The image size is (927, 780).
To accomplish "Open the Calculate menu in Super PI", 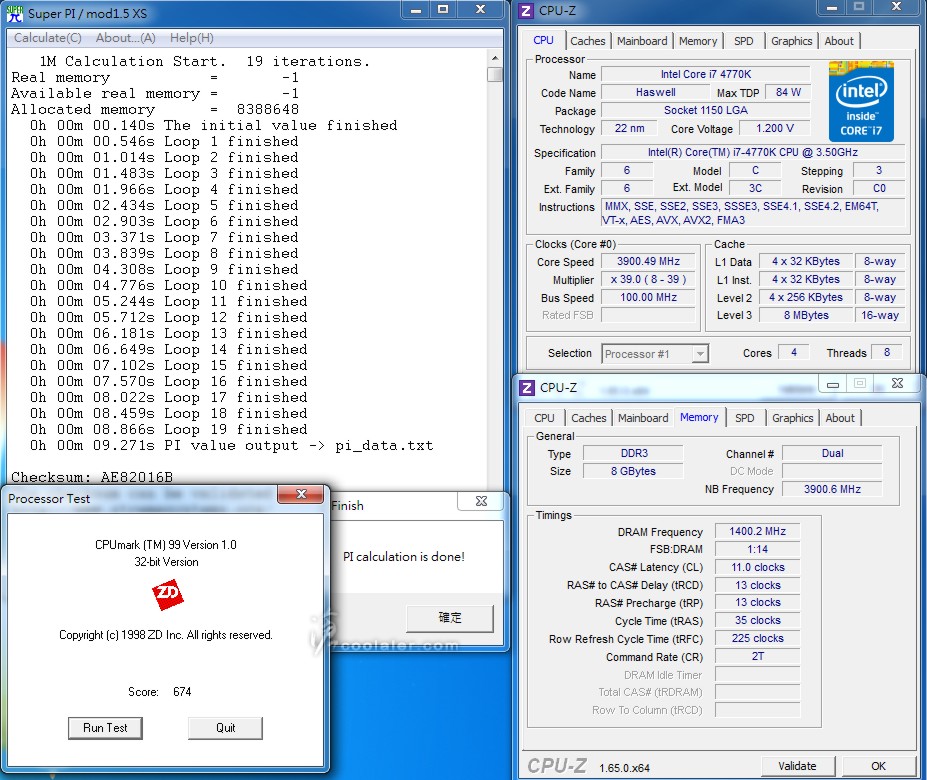I will [x=48, y=38].
